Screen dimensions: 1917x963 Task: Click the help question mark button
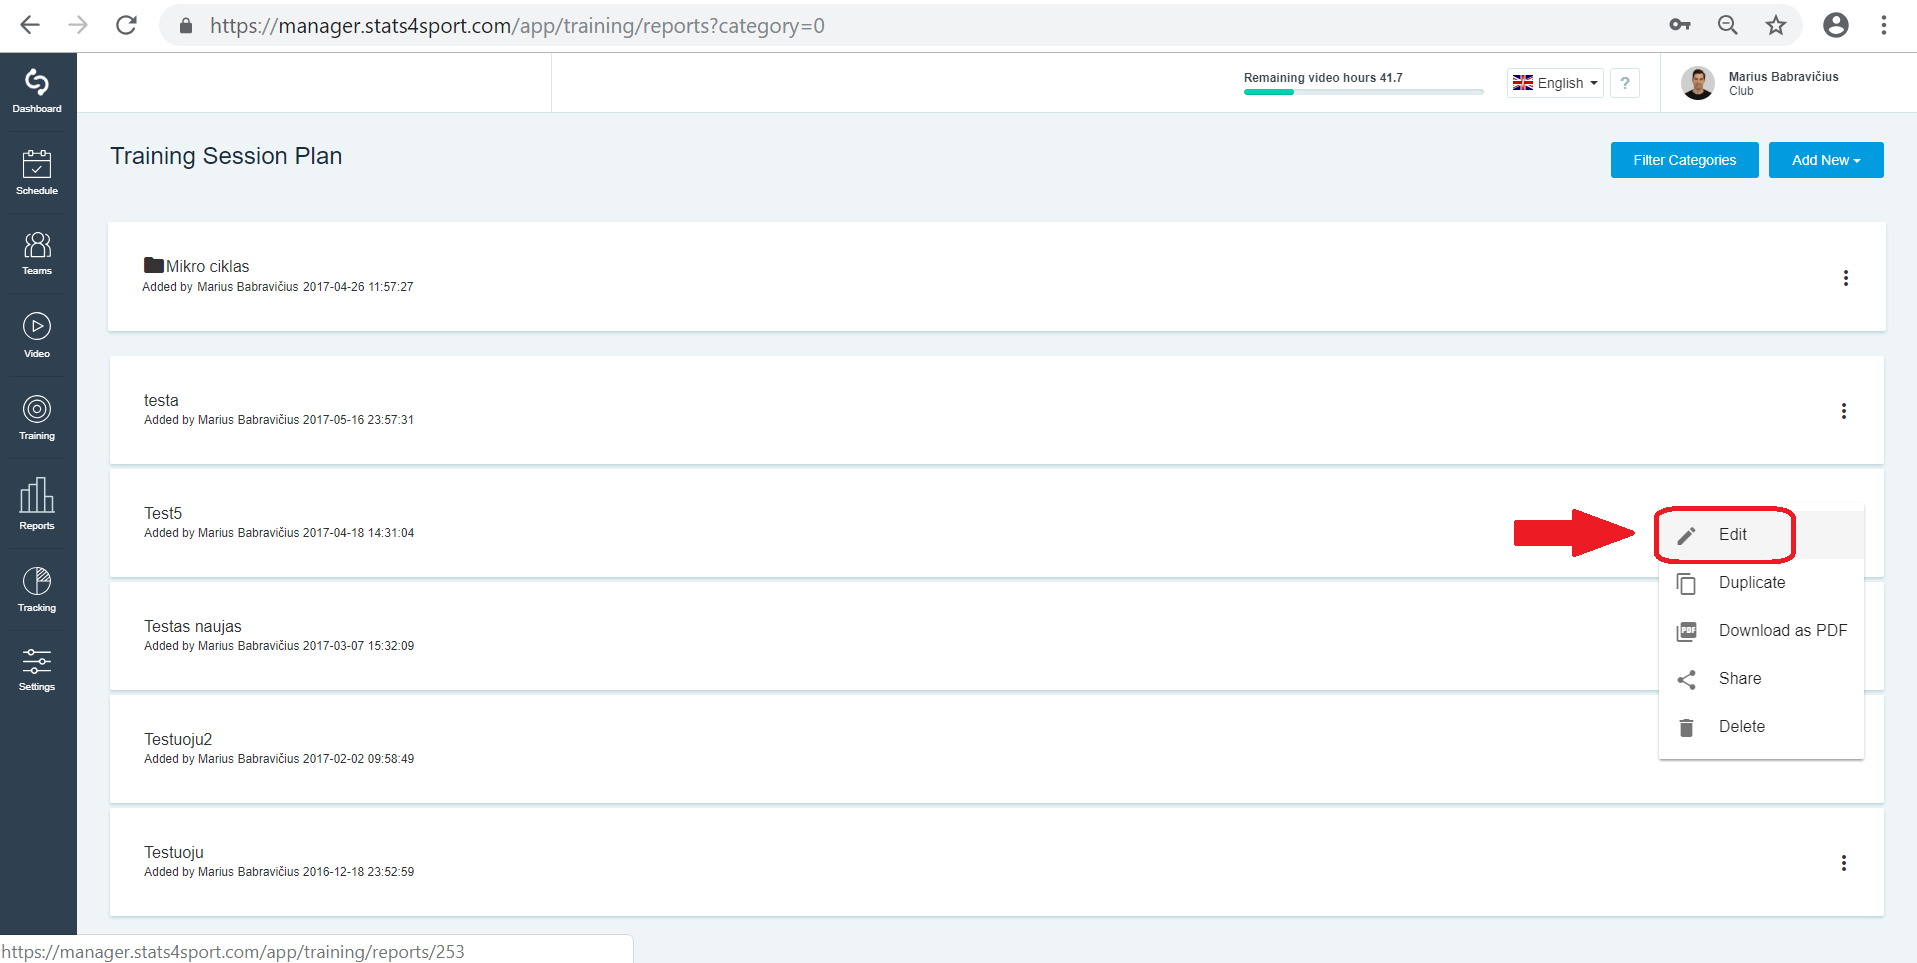pos(1625,83)
